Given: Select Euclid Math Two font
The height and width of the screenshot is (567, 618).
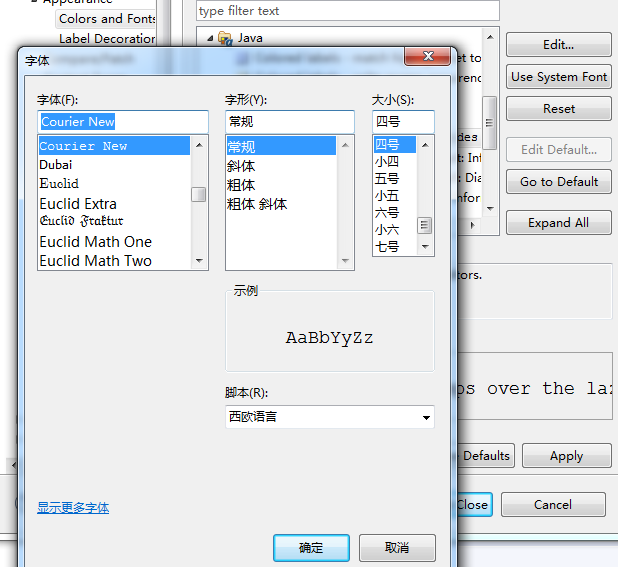Looking at the screenshot, I should coord(114,260).
